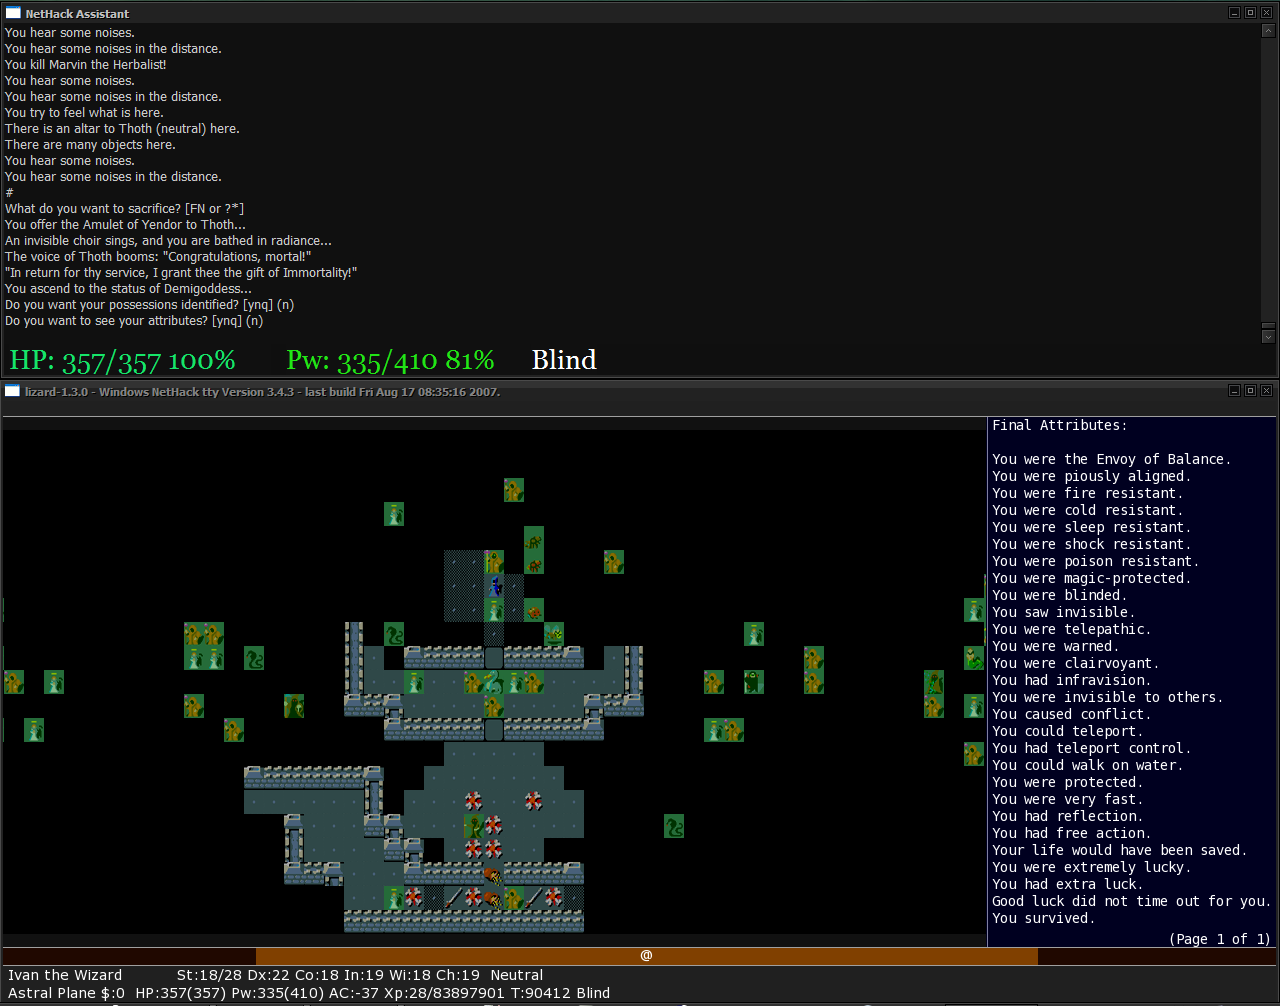The width and height of the screenshot is (1280, 1006).
Task: Click 'Do you want to see your attributes?' line
Action: tap(134, 321)
